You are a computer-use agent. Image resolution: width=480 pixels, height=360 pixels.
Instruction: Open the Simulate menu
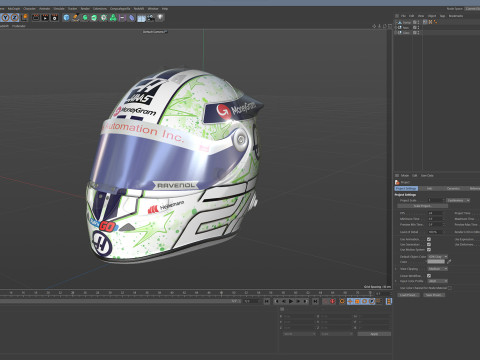pos(59,9)
